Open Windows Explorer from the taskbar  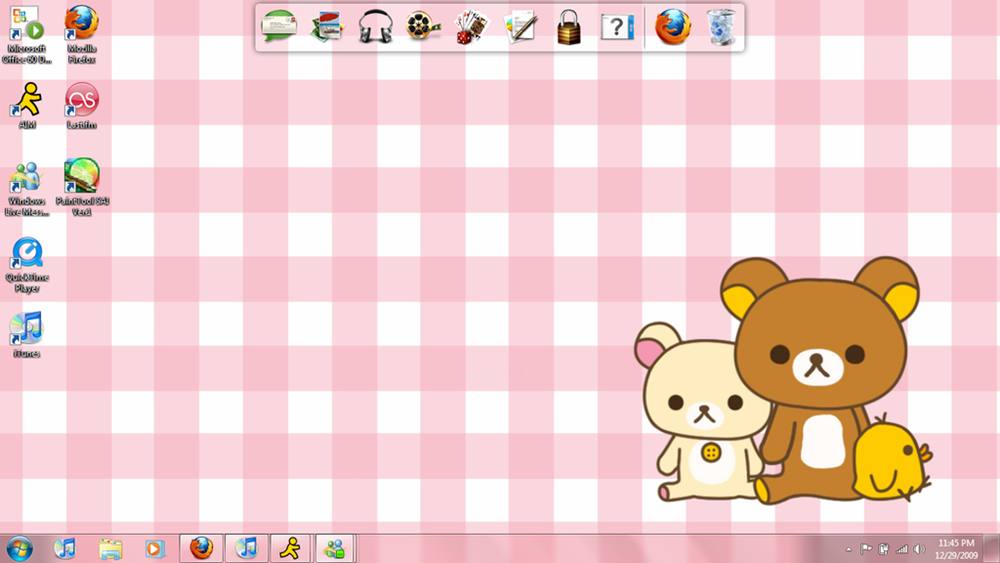110,548
